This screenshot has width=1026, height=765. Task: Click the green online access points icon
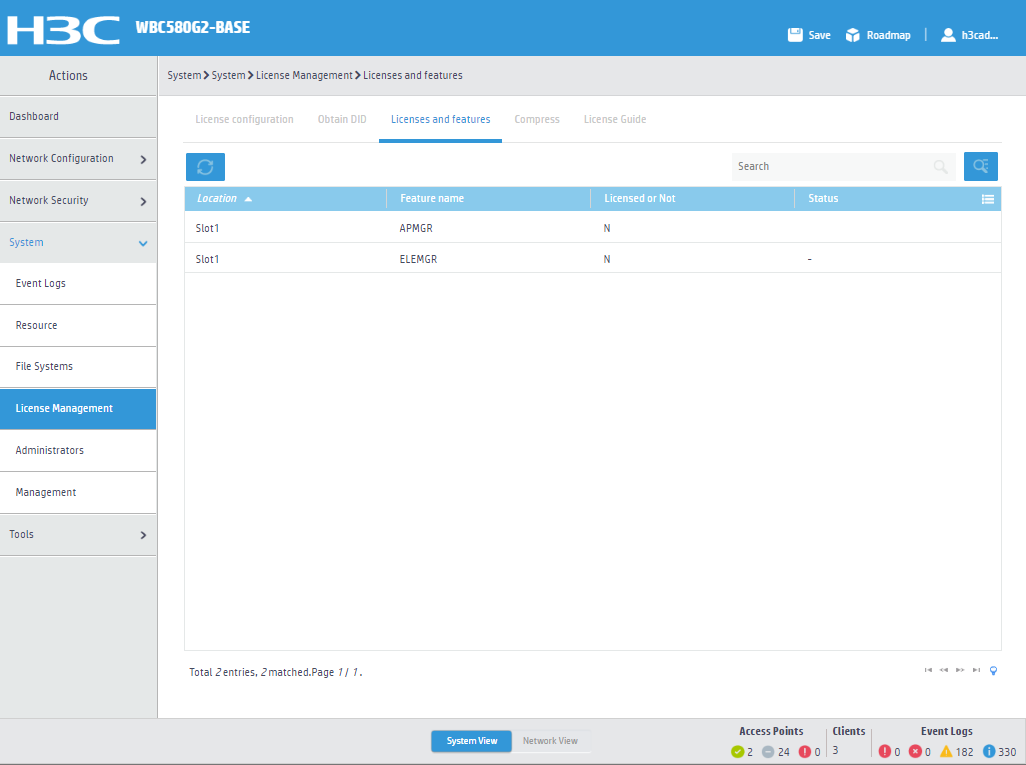[737, 752]
